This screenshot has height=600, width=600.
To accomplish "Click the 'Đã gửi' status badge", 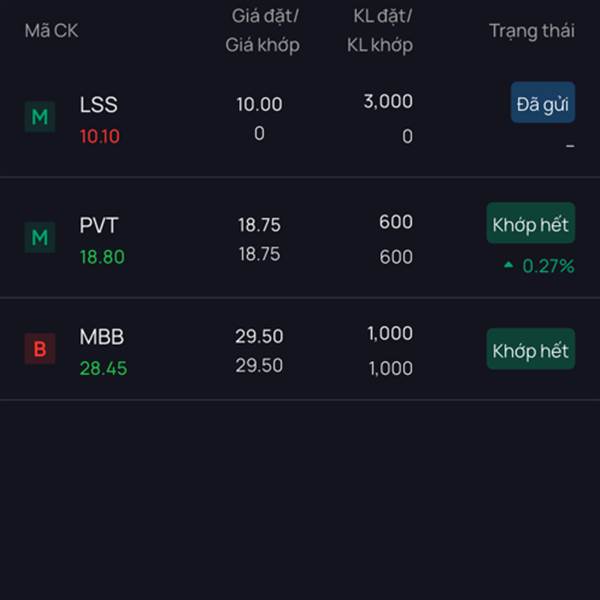I will pos(543,103).
